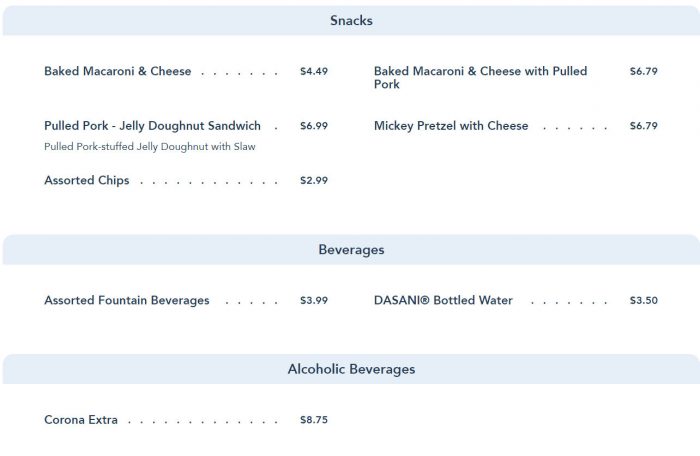Click the $6.99 doughnut sandwich price

click(314, 126)
